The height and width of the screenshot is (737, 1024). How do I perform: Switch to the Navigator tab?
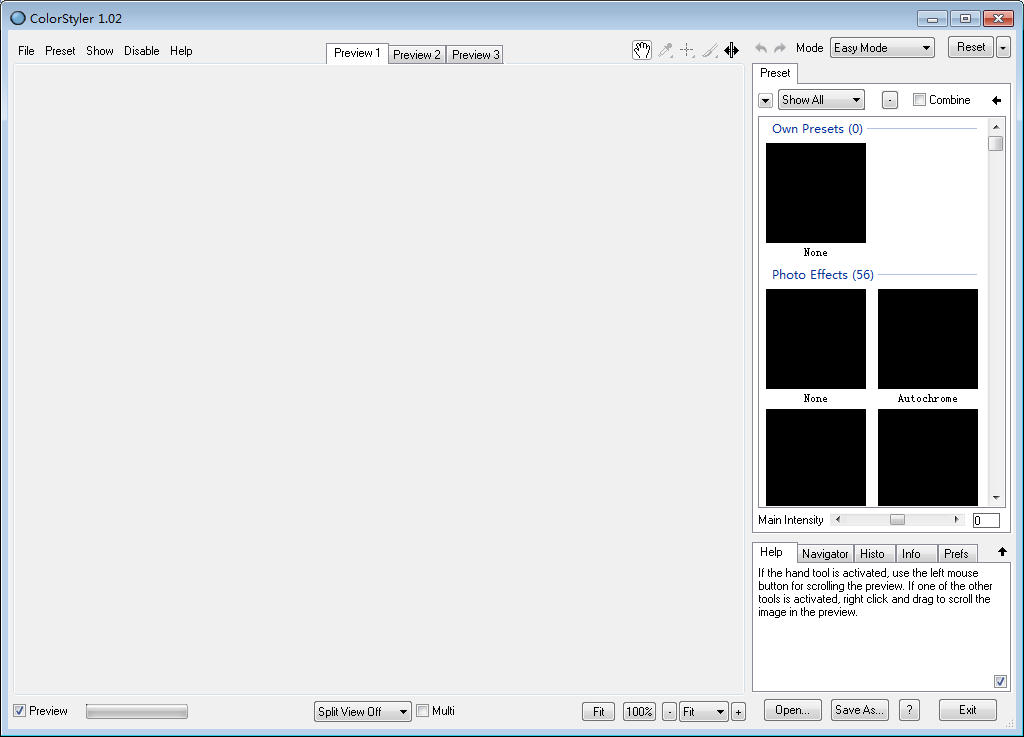point(825,554)
